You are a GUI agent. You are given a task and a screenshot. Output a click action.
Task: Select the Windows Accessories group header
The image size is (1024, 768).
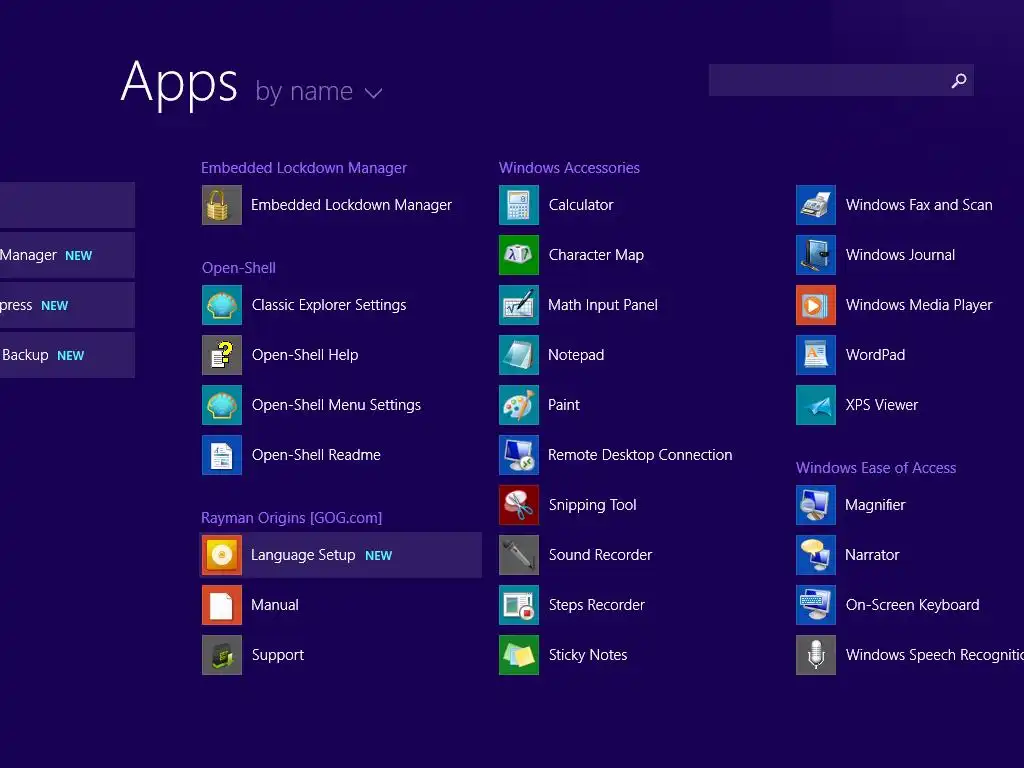point(569,168)
